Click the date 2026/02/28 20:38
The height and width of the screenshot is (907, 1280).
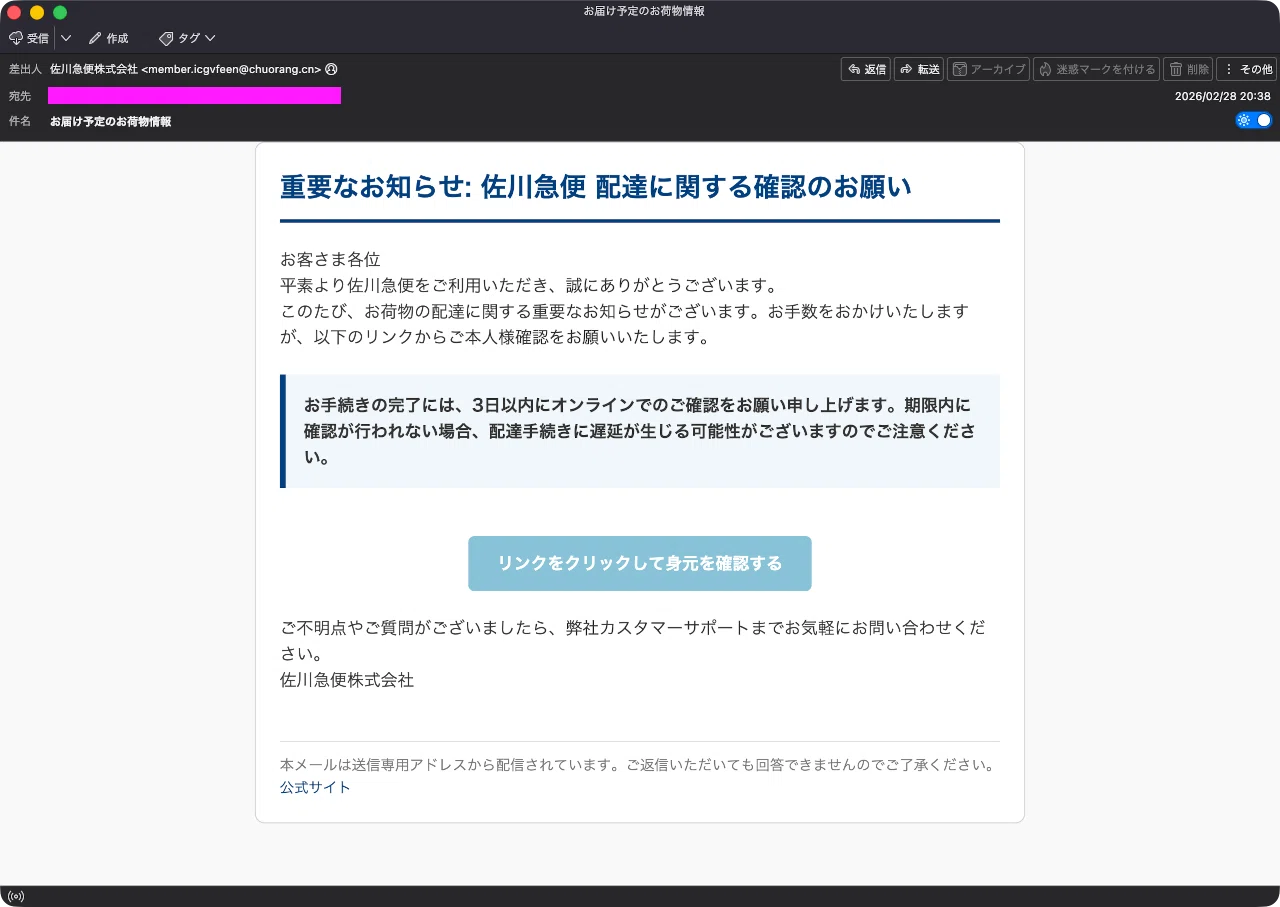click(1222, 96)
